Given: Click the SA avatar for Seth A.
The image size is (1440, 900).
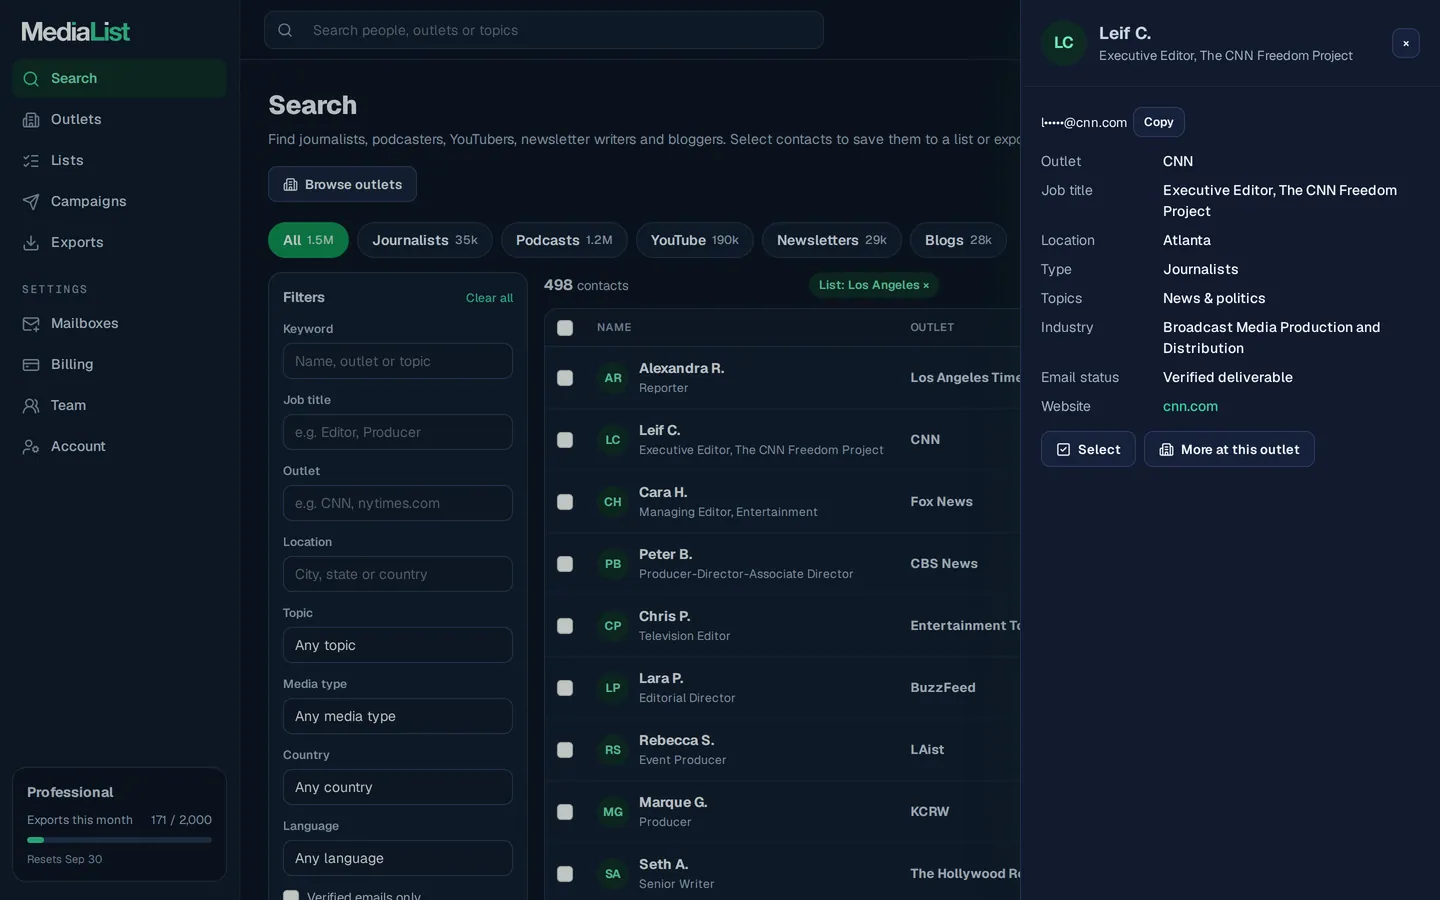Looking at the screenshot, I should tap(613, 874).
